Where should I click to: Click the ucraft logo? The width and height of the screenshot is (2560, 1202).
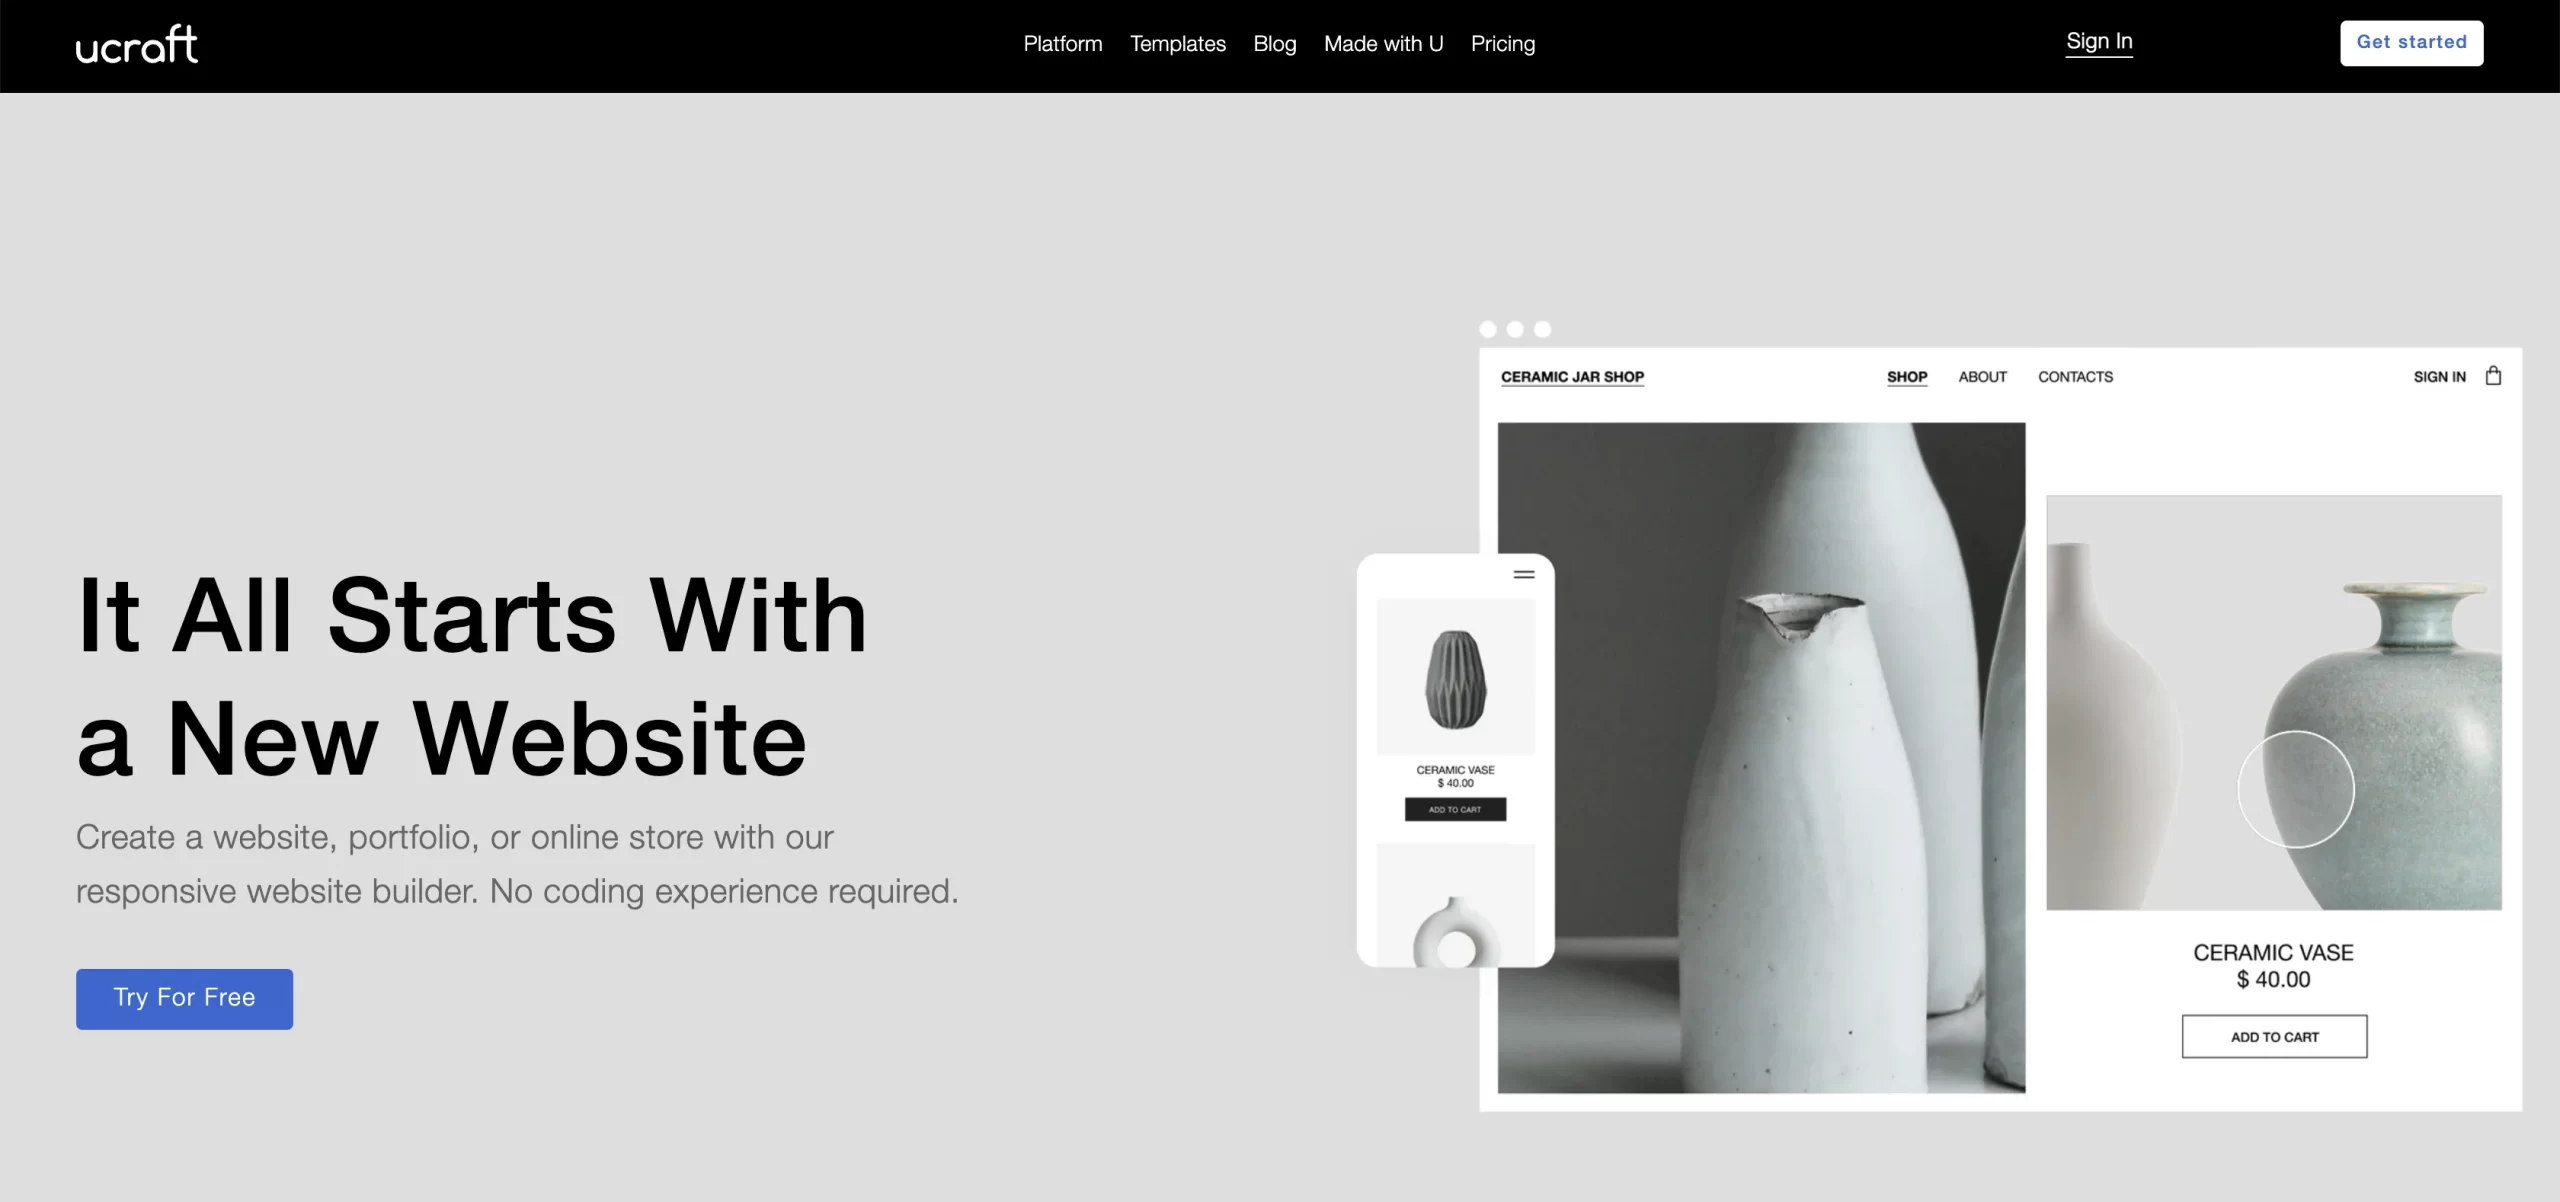(137, 45)
